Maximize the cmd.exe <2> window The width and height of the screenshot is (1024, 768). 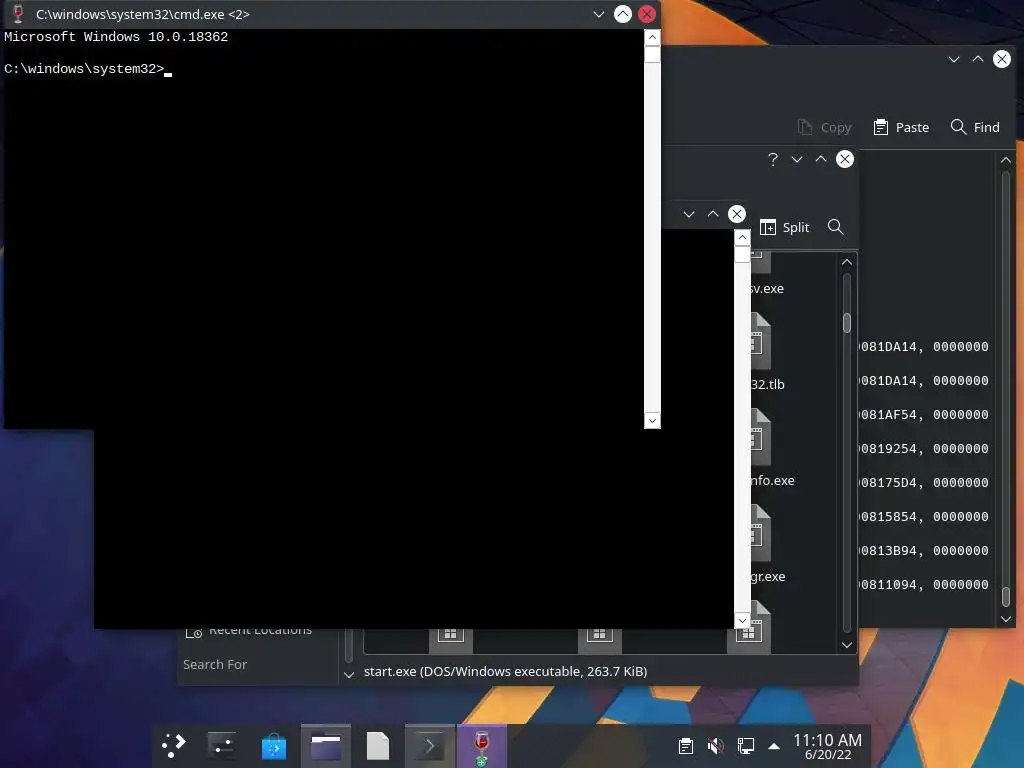click(x=622, y=14)
